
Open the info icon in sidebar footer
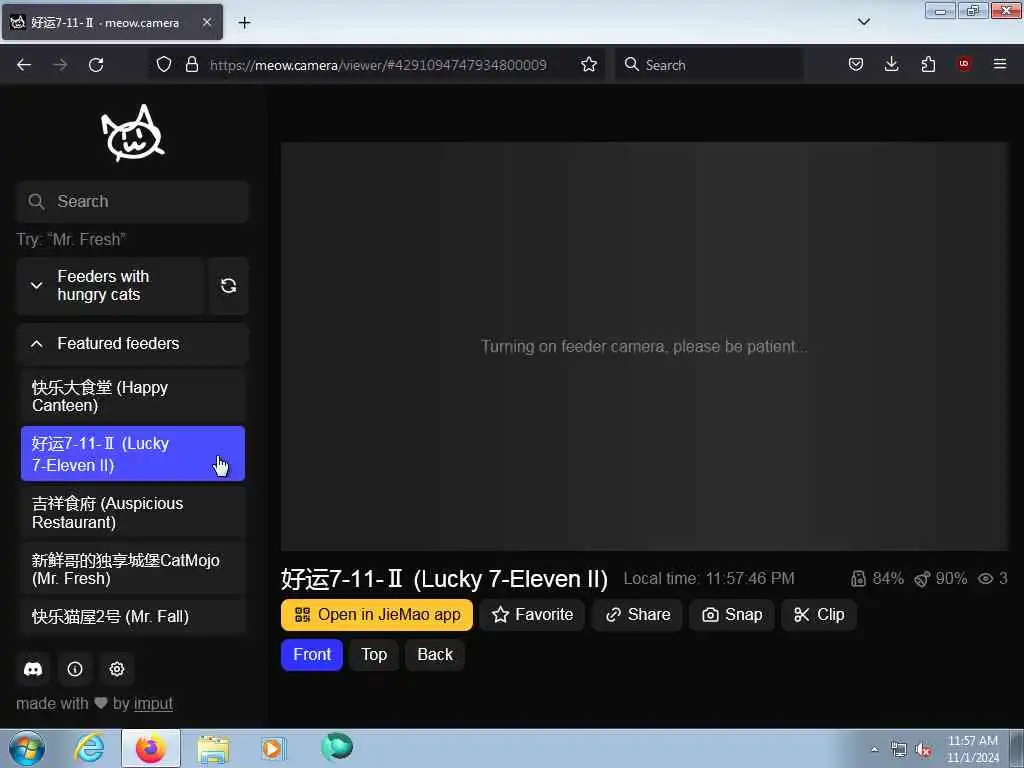[x=75, y=669]
